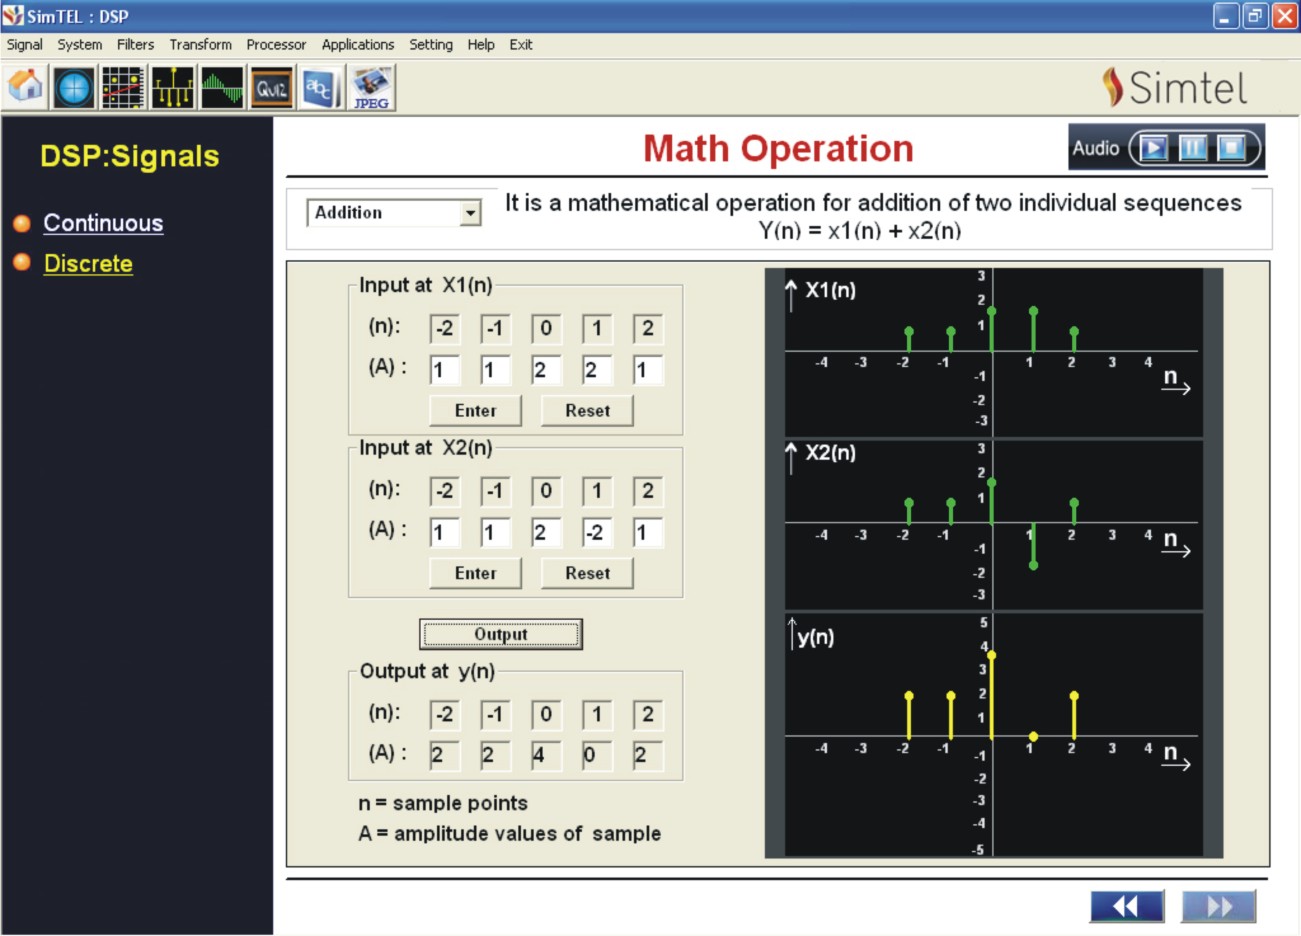The height and width of the screenshot is (936, 1301).
Task: Click the X2(n) graph plot
Action: [994, 524]
